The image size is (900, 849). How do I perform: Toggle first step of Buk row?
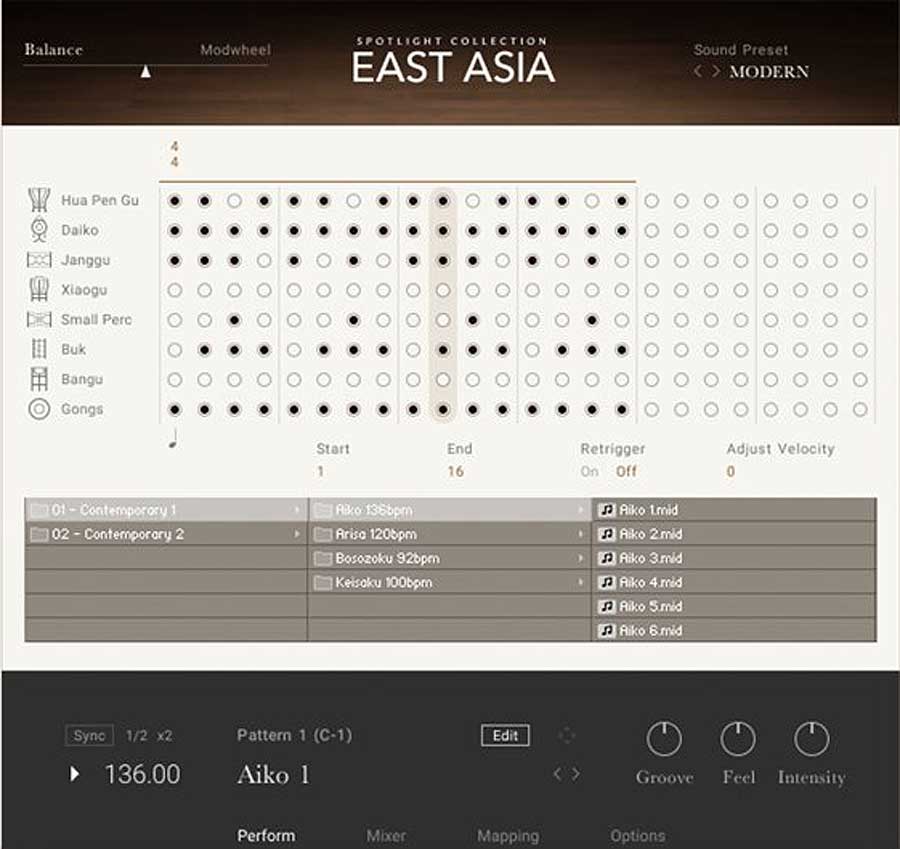pyautogui.click(x=174, y=350)
